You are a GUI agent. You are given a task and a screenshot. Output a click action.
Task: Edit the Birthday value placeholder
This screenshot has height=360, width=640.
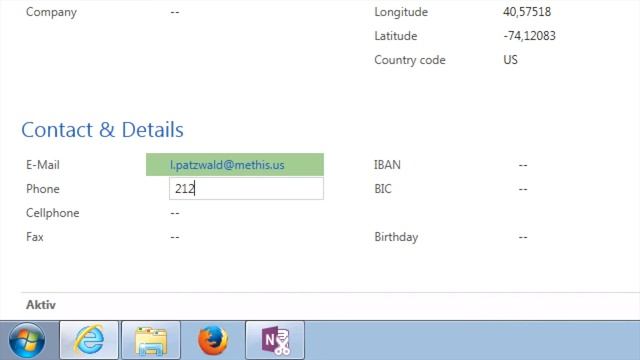(523, 237)
